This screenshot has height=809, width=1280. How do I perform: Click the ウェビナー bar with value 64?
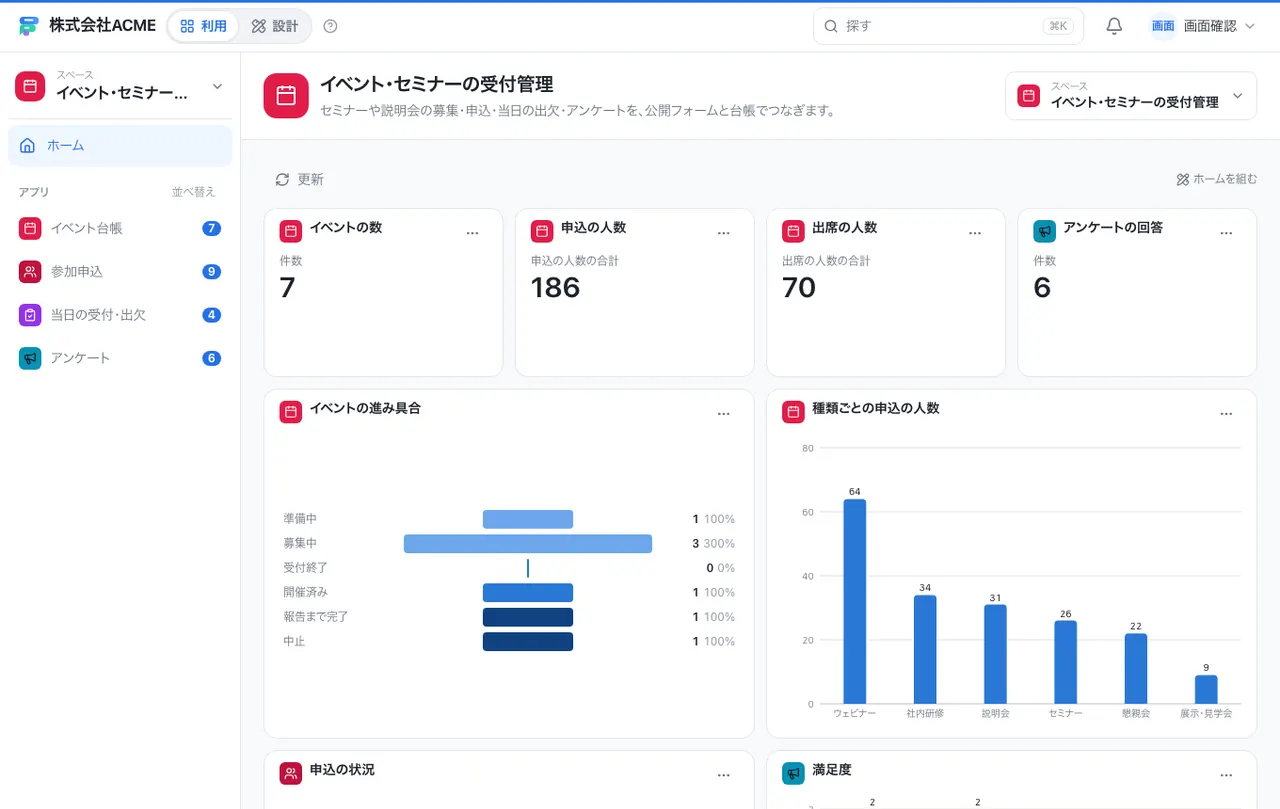pos(854,601)
